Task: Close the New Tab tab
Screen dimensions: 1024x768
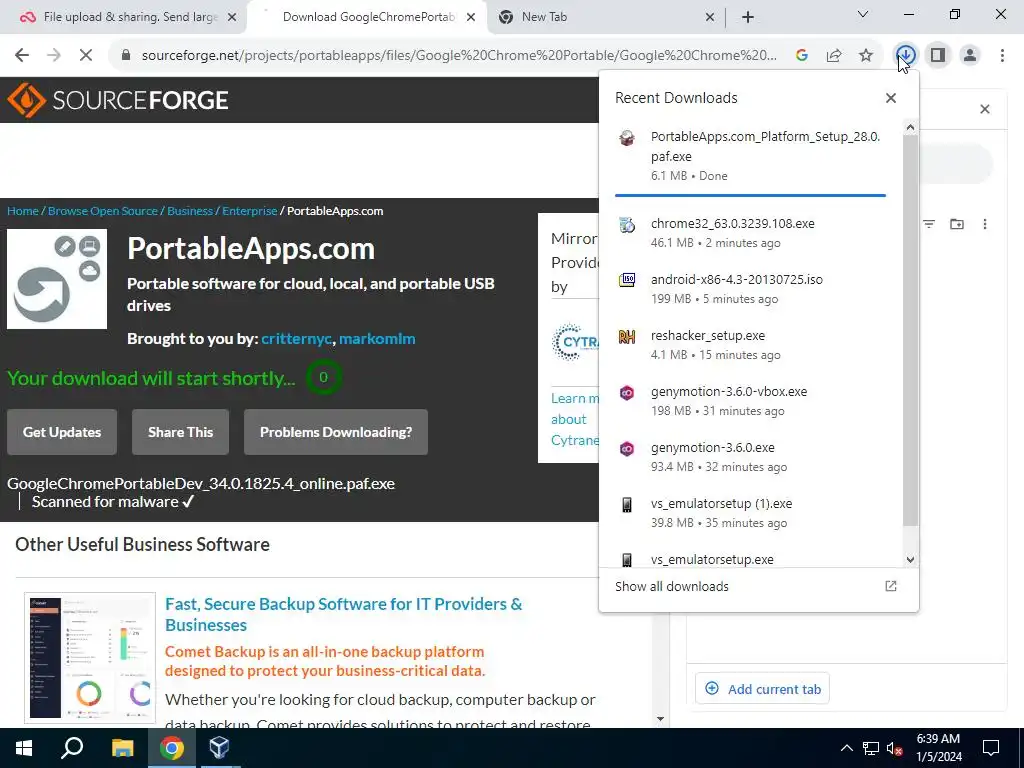Action: (710, 18)
